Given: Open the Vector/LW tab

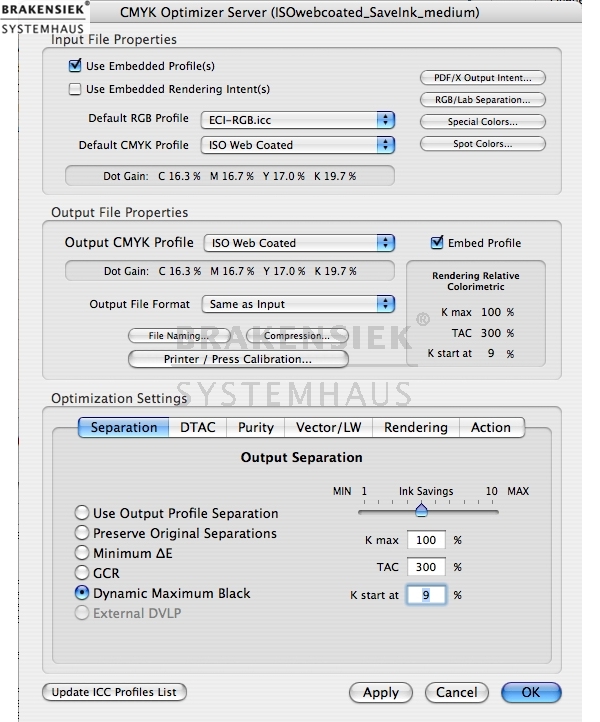Looking at the screenshot, I should click(328, 427).
